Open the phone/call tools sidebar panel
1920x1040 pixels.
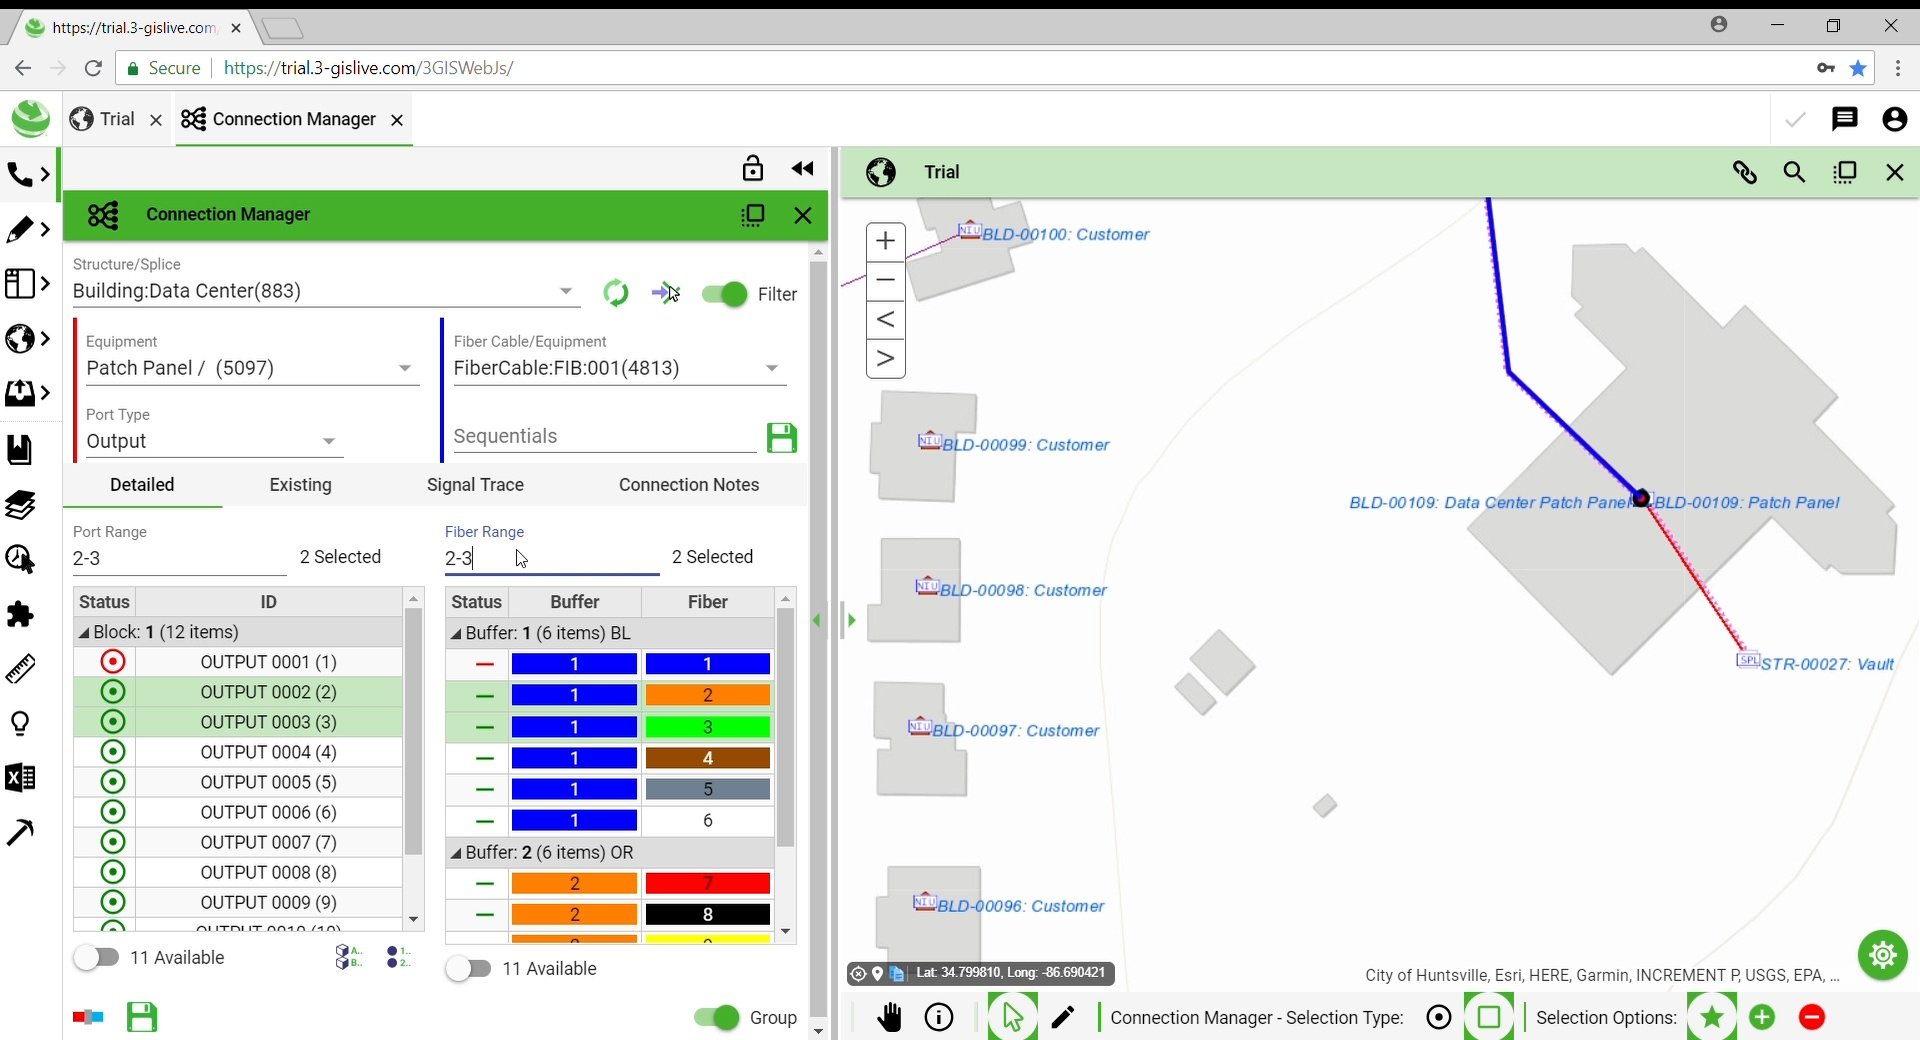pos(22,174)
